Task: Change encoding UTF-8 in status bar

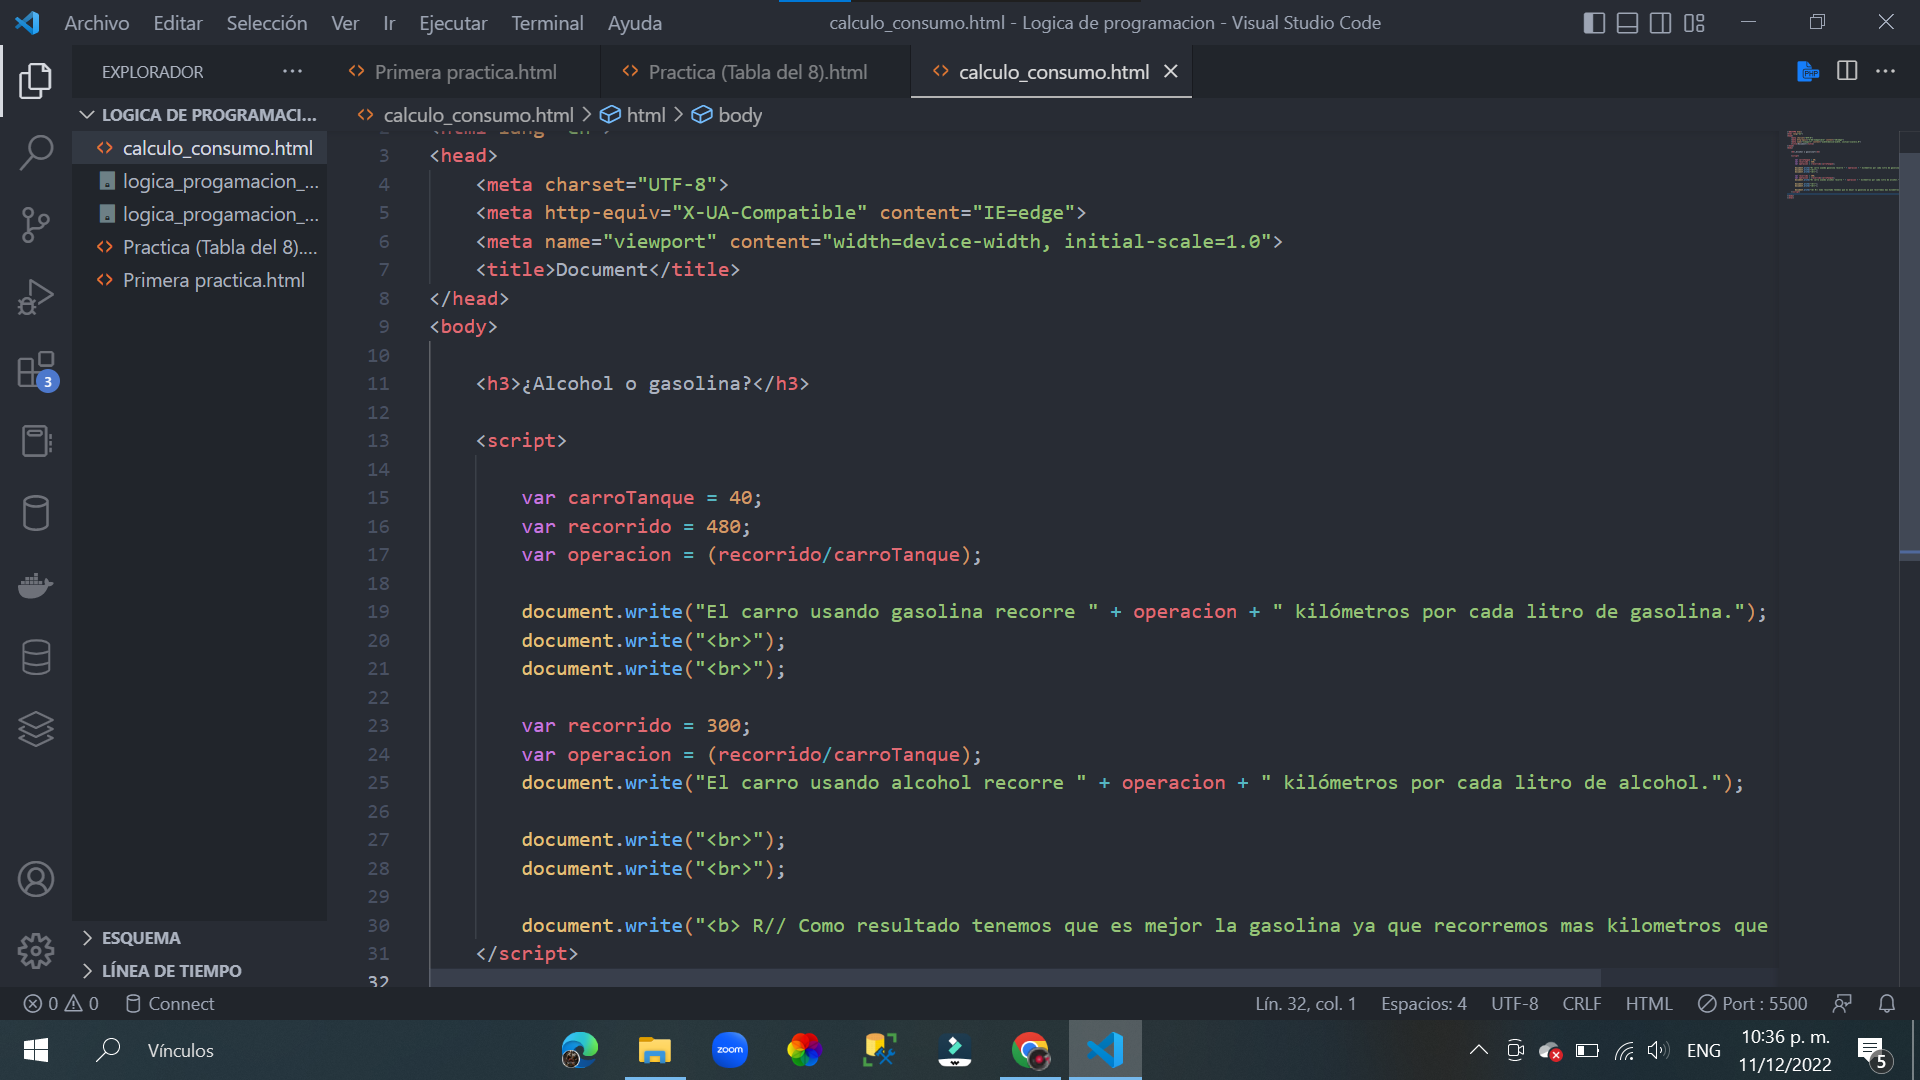Action: pyautogui.click(x=1514, y=1003)
